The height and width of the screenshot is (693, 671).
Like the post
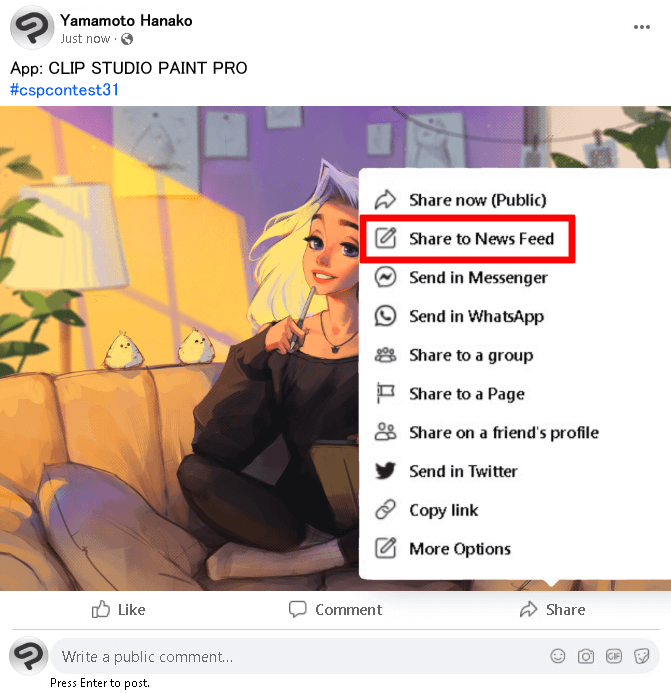tap(118, 609)
